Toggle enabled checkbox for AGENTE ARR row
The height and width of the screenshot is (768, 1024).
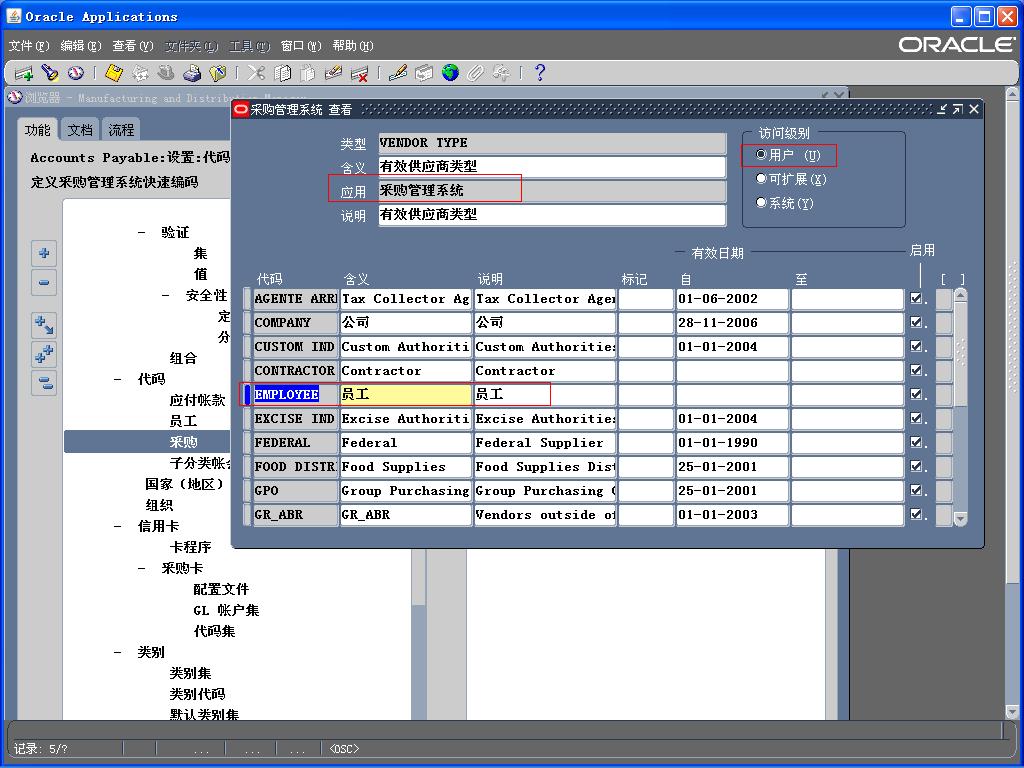[916, 298]
